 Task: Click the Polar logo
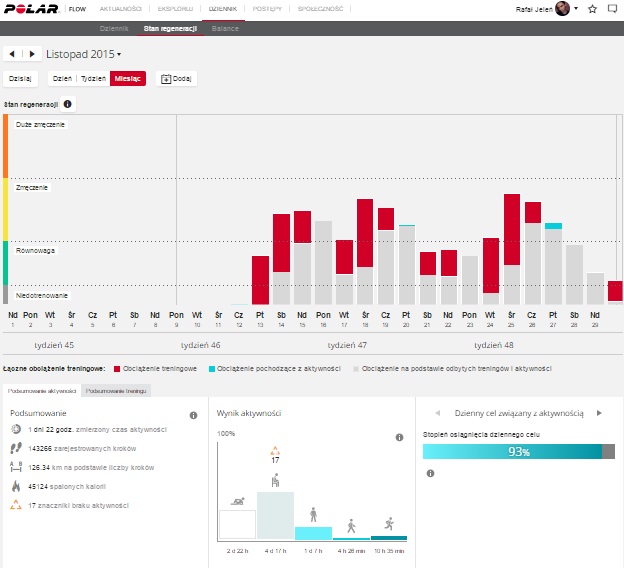[32, 9]
